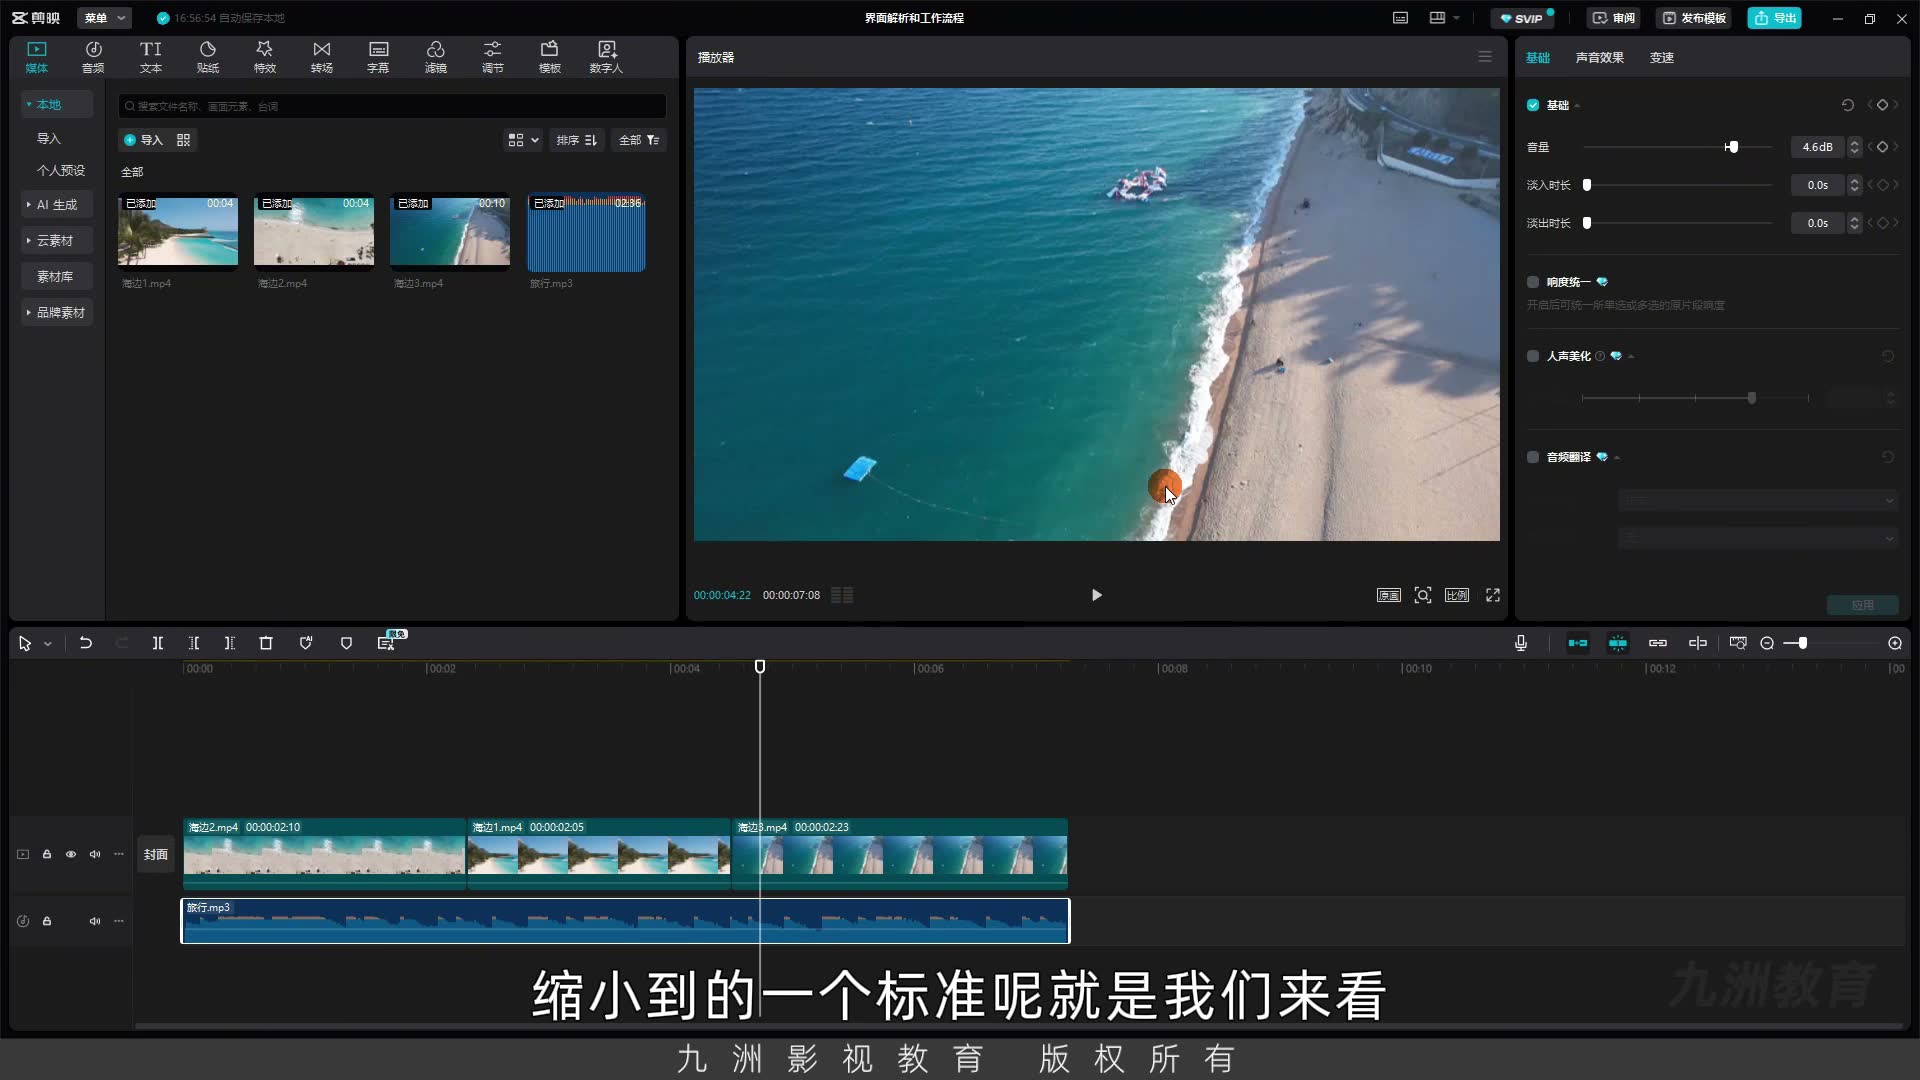Open the 特效 (Effects) tool tab
This screenshot has width=1920, height=1080.
pos(264,57)
